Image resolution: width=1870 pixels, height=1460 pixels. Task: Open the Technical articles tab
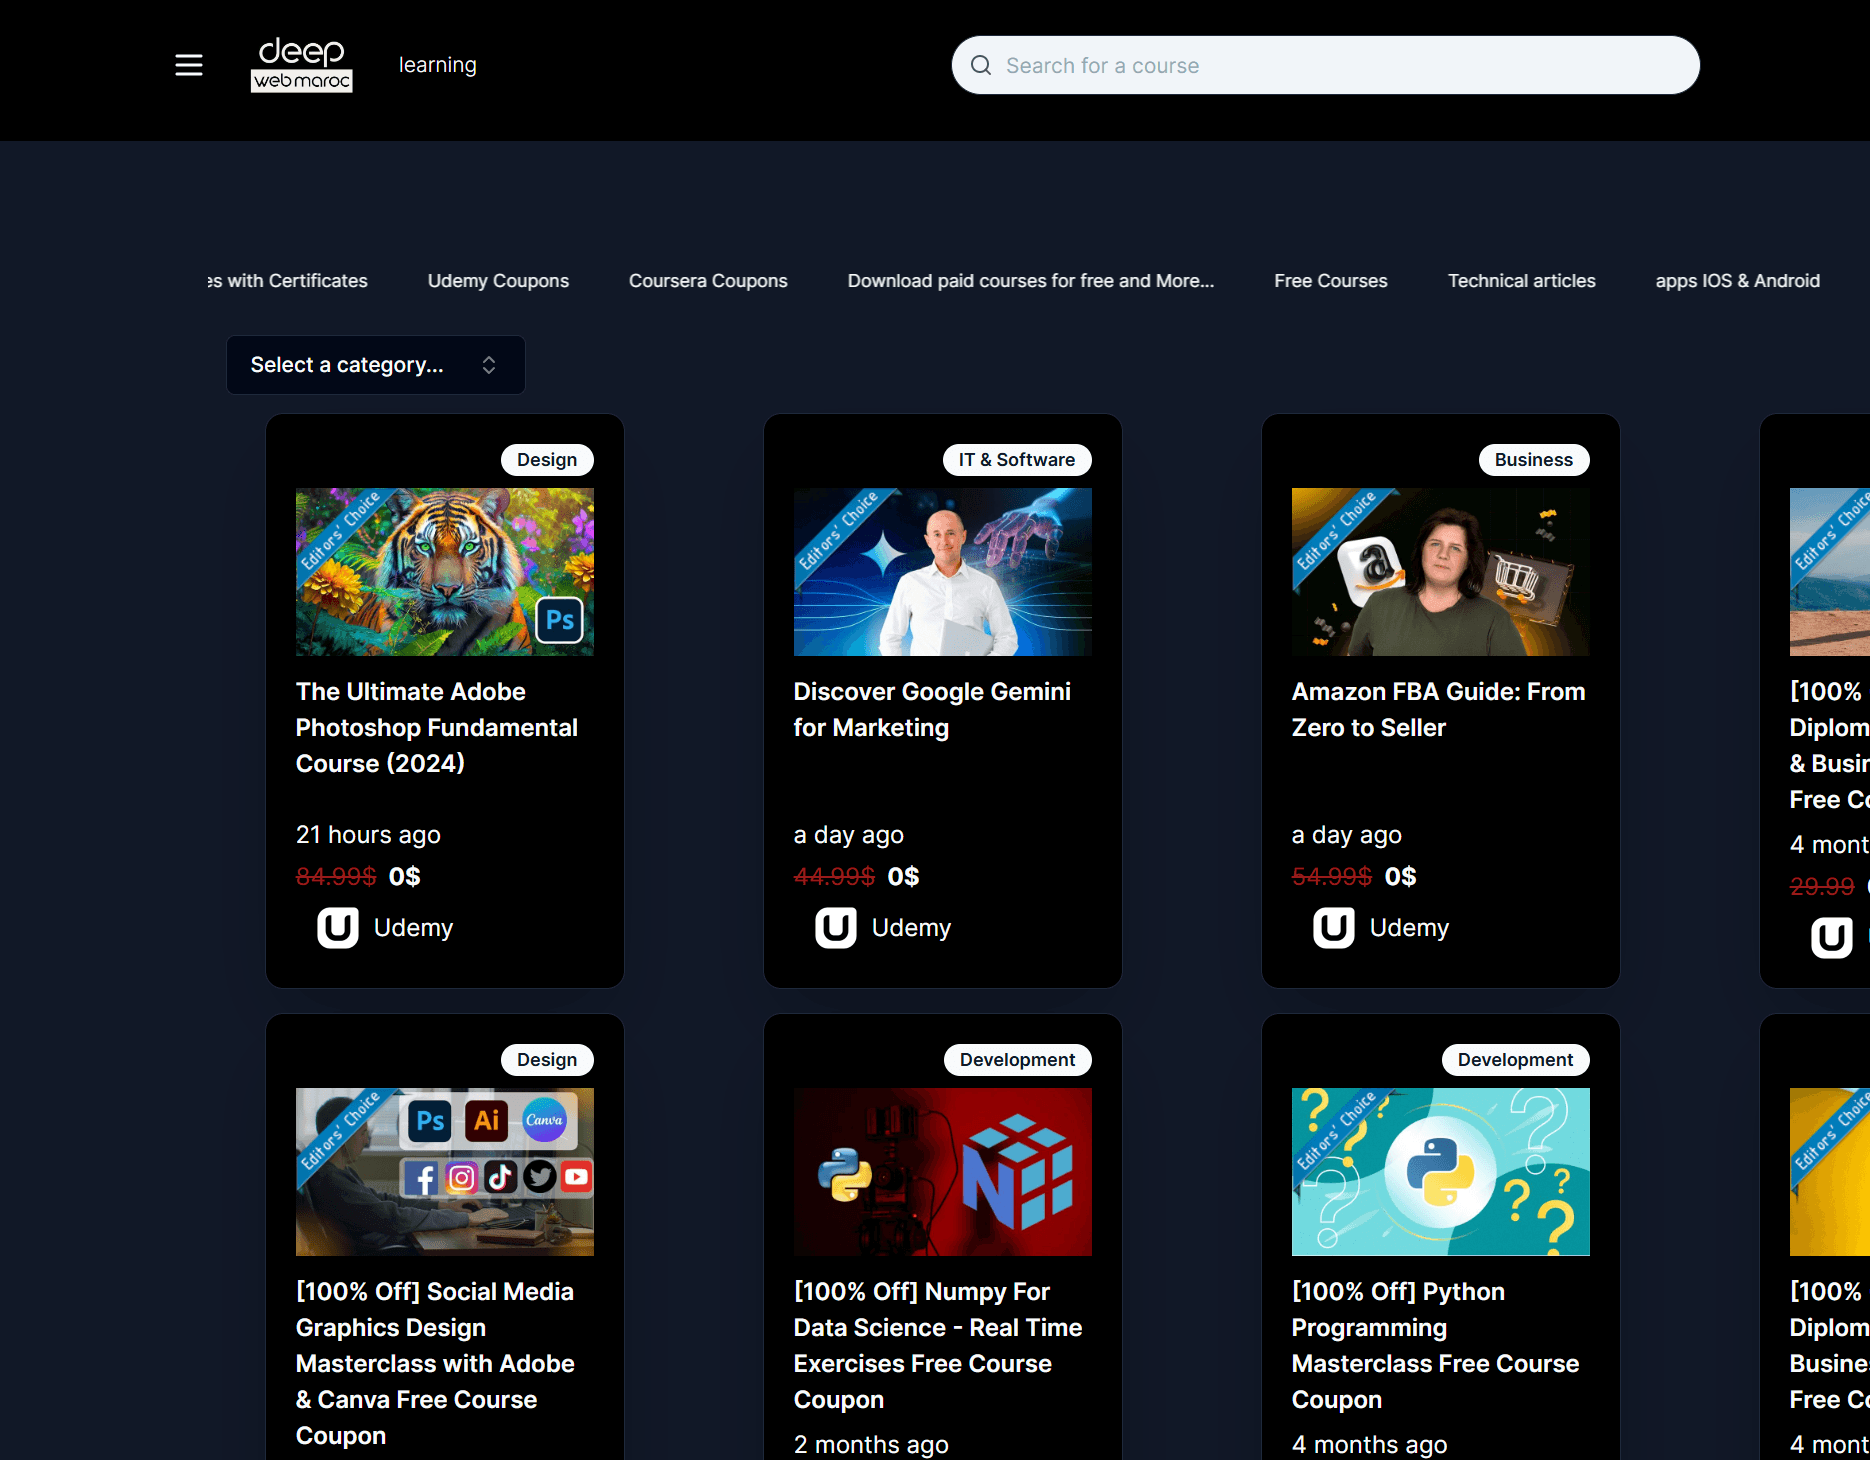(1522, 281)
